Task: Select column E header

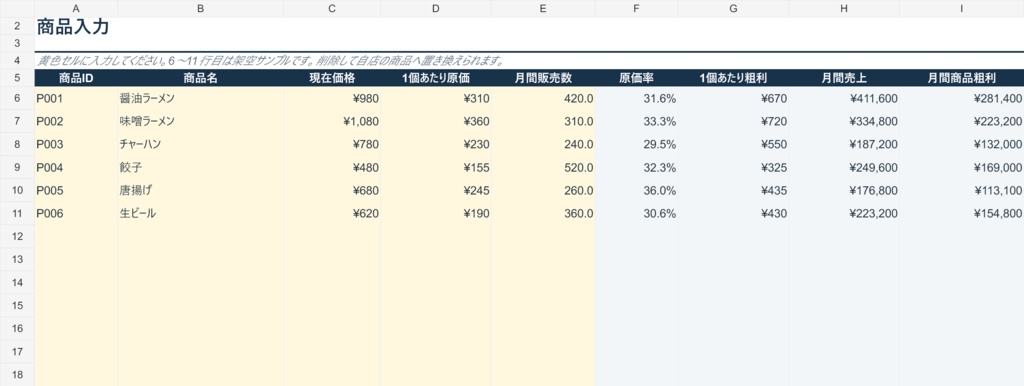Action: [543, 8]
